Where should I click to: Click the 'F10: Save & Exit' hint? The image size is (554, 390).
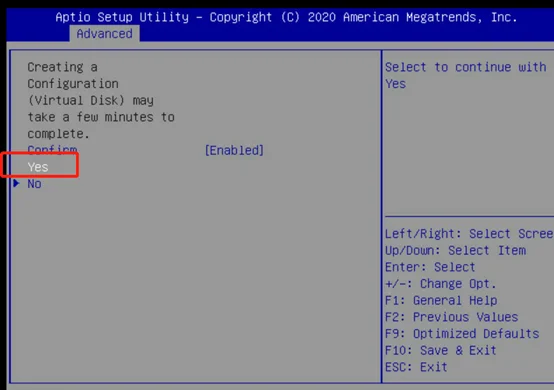pyautogui.click(x=441, y=350)
